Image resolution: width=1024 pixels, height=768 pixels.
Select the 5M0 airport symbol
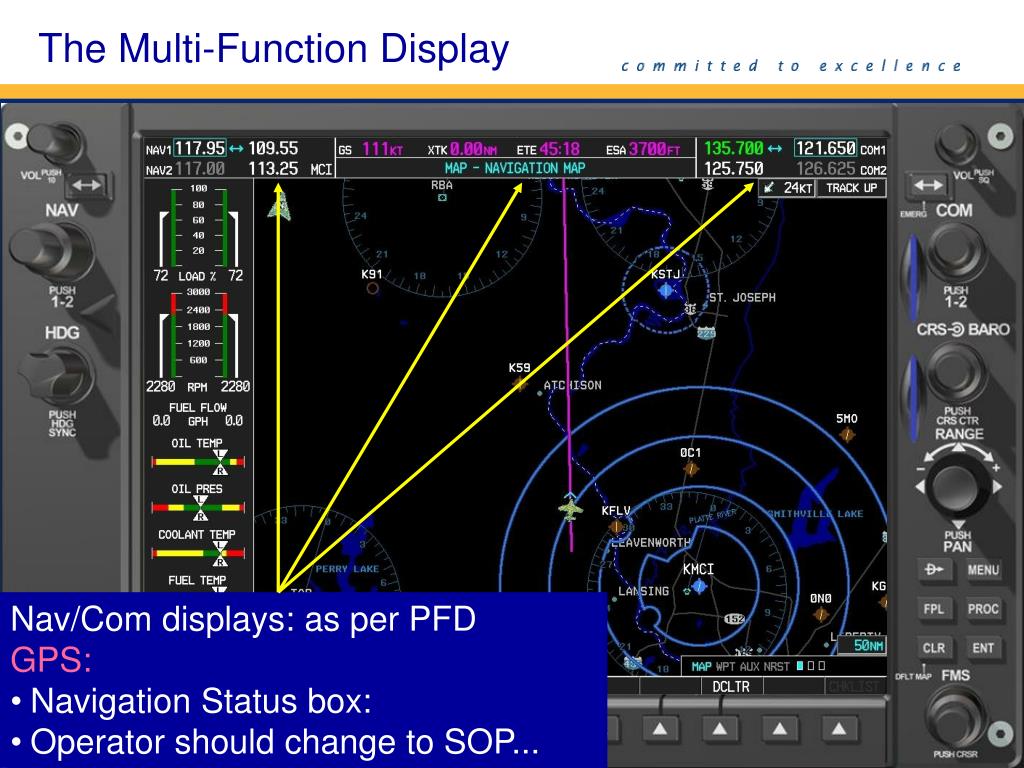[x=847, y=434]
